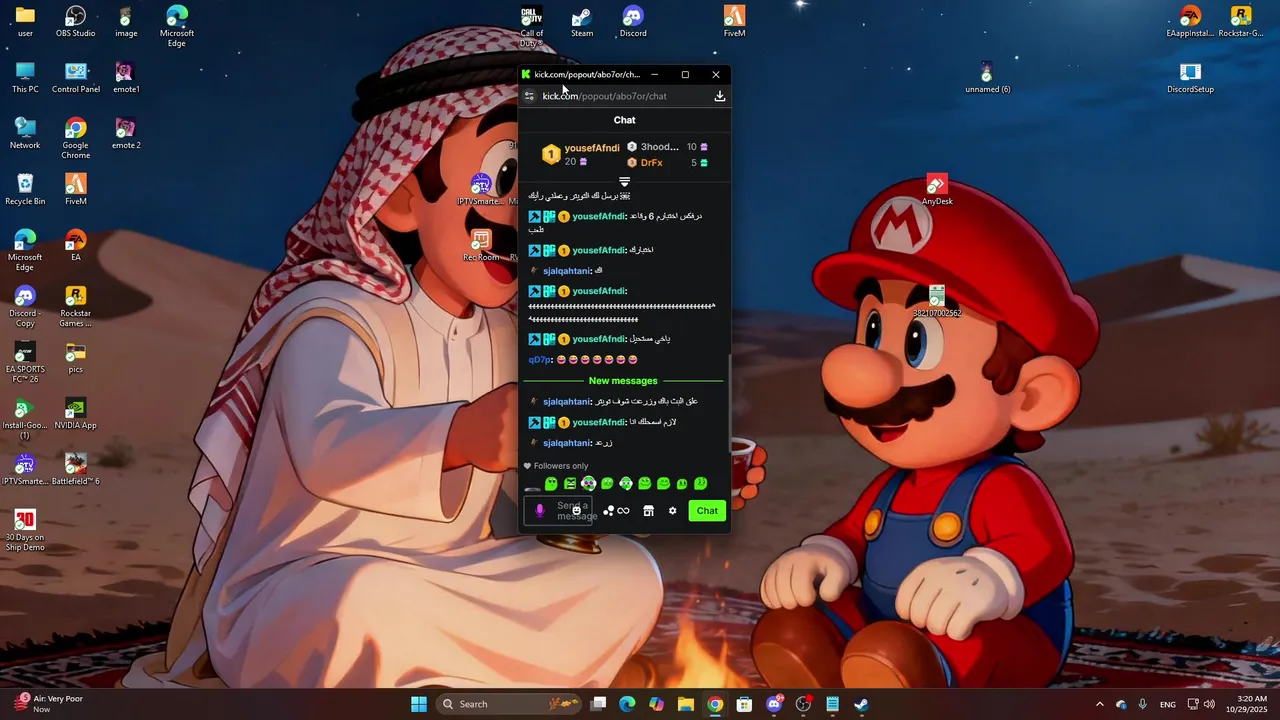Select the unnamed (6) file

click(987, 78)
